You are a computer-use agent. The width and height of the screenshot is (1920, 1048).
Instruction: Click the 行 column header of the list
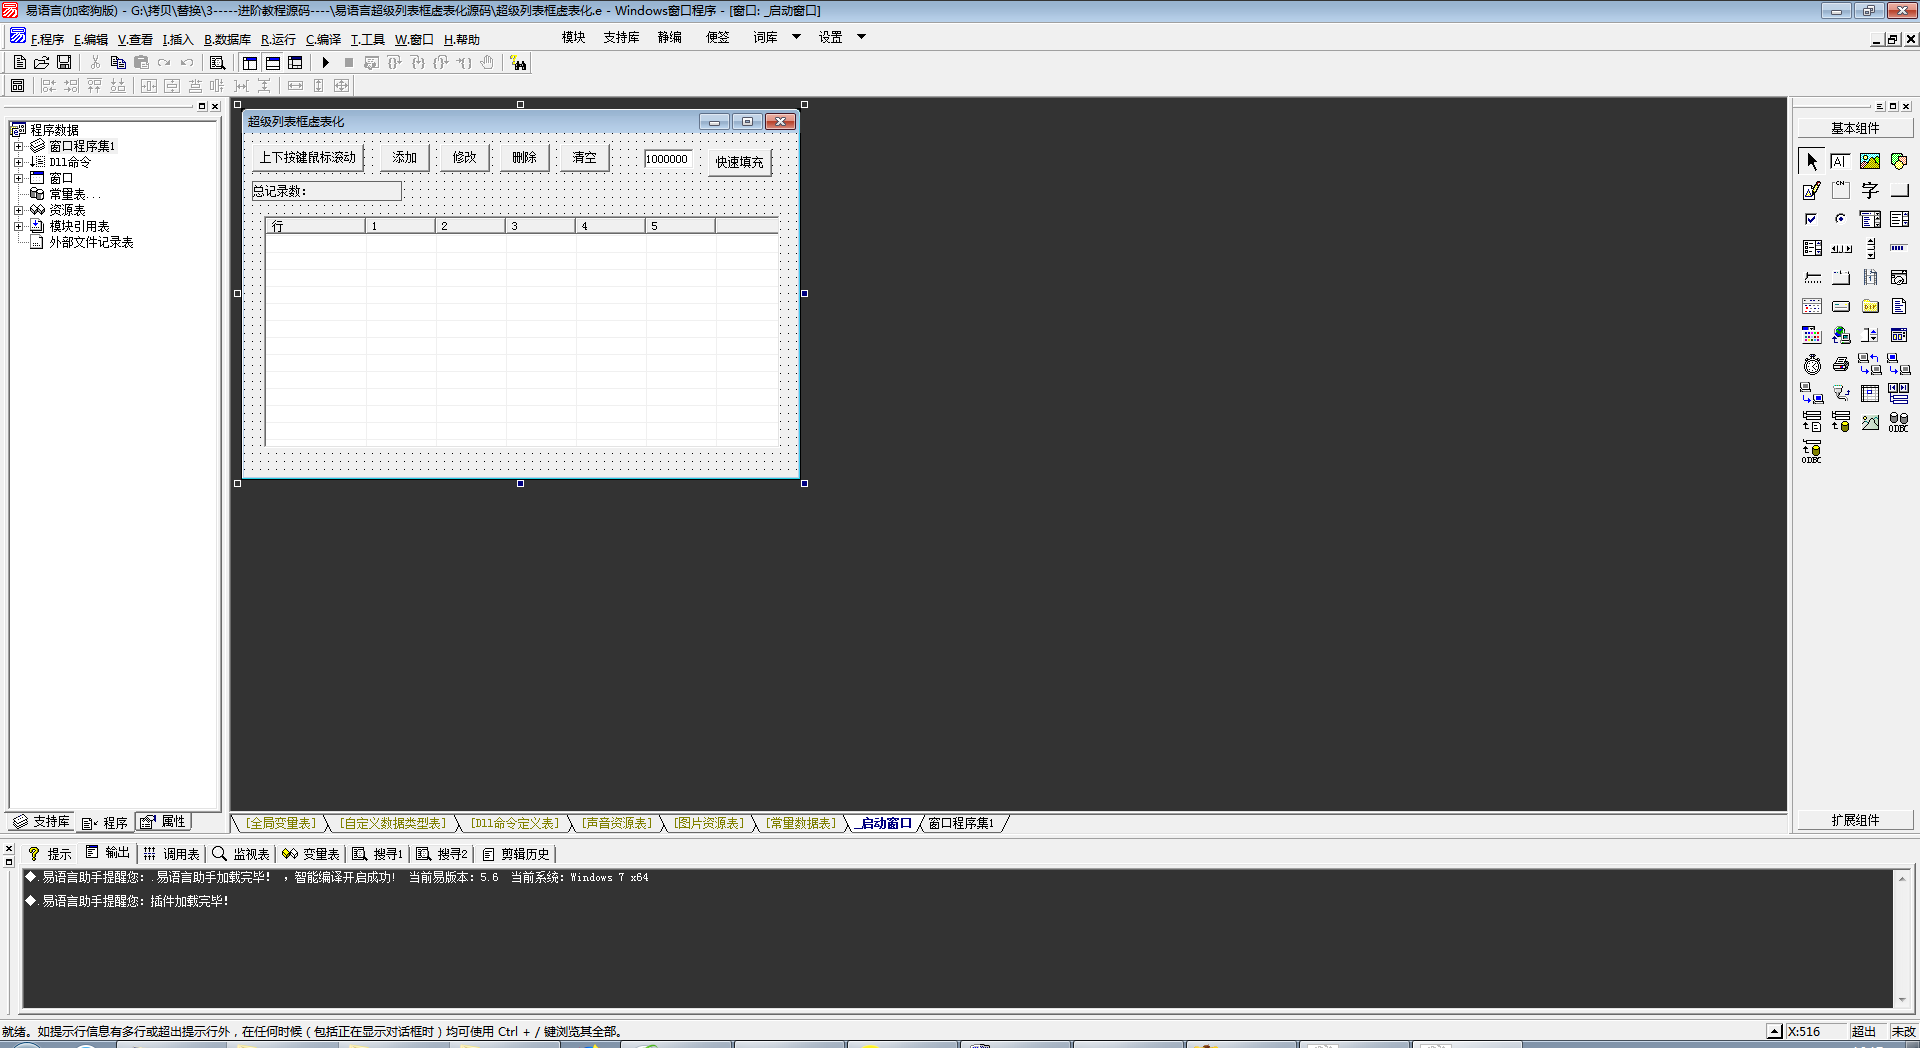315,226
